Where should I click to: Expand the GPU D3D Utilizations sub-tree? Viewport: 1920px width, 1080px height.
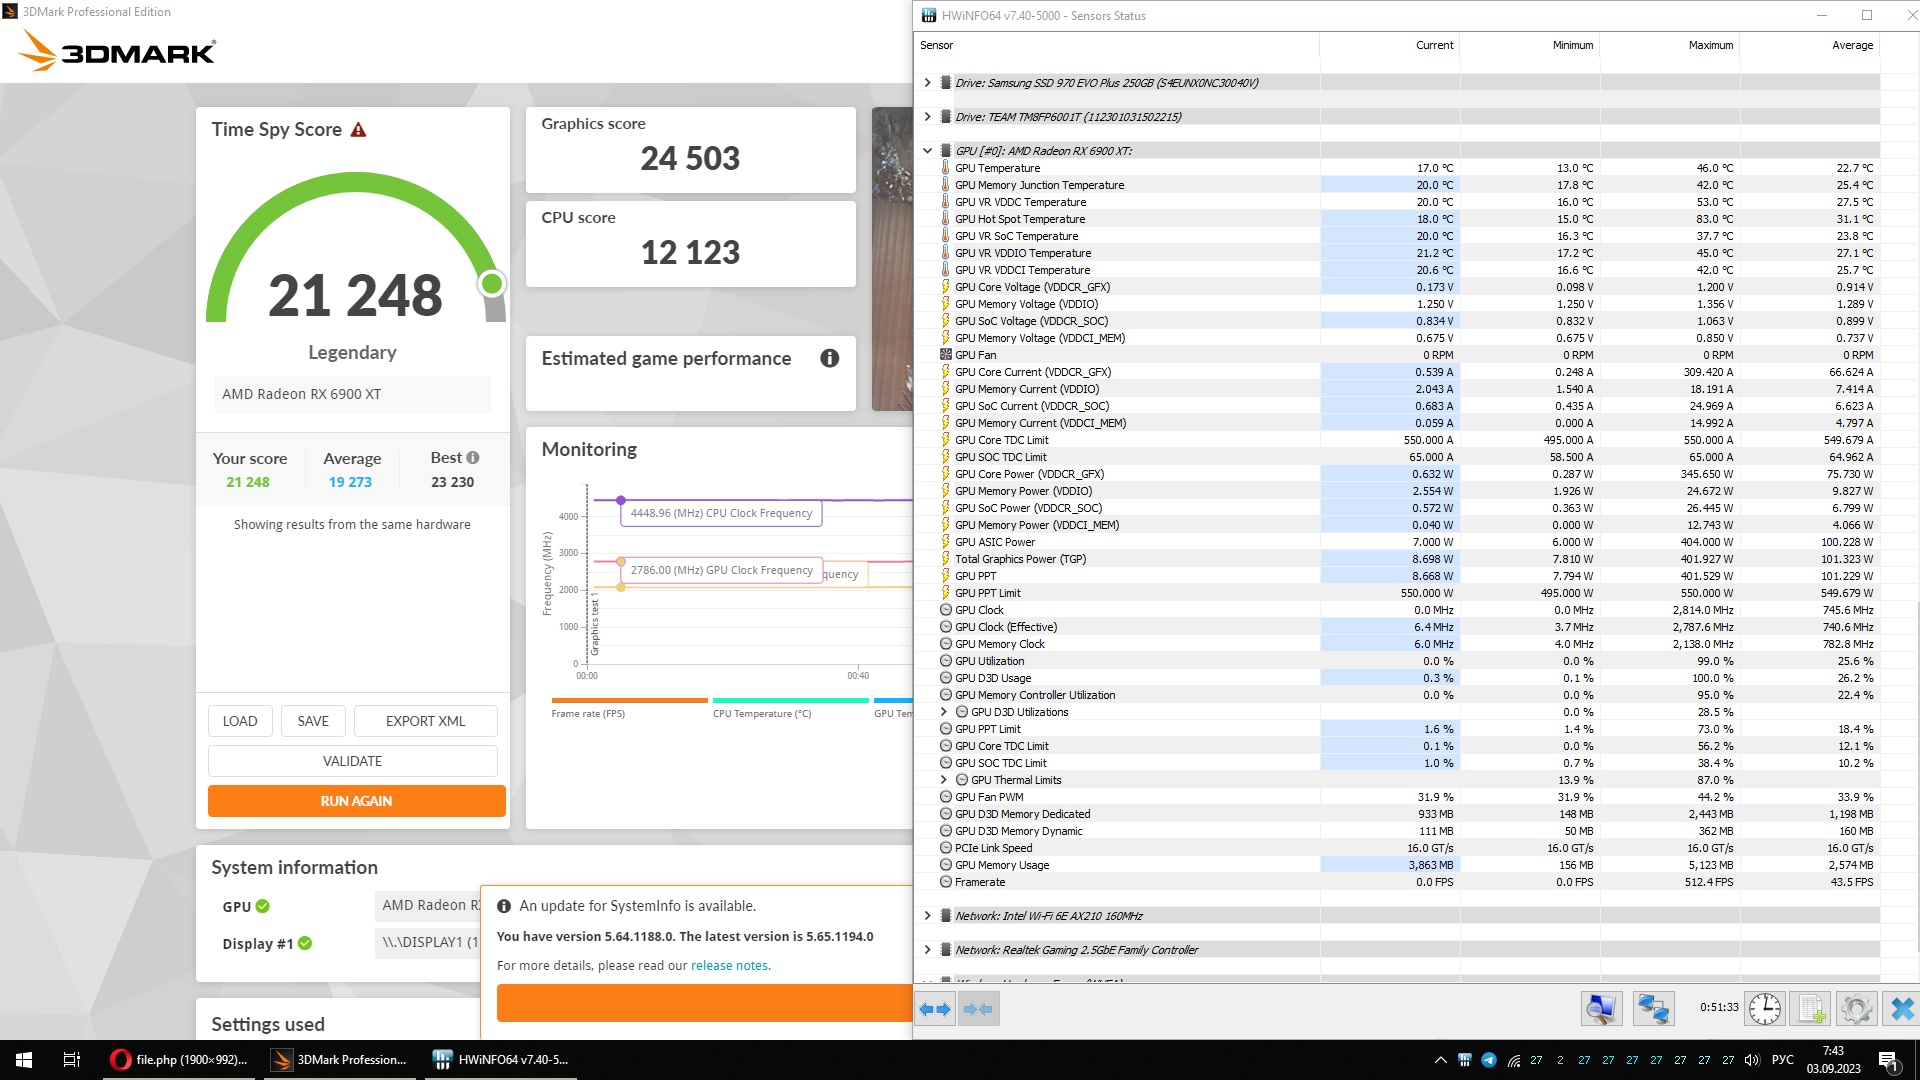(943, 712)
